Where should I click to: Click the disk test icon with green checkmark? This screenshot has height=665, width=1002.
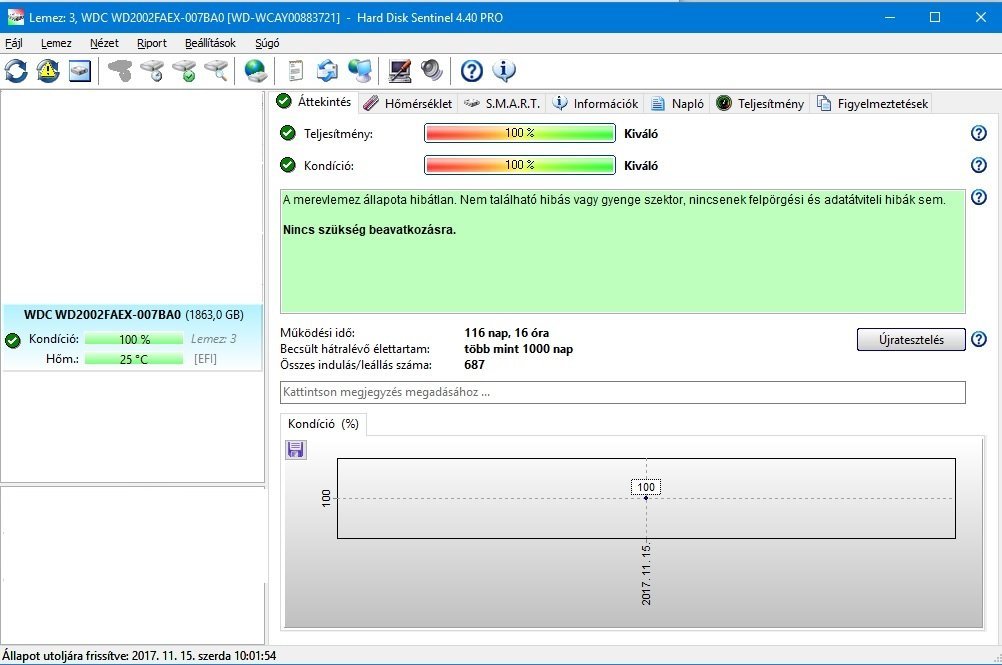pos(185,70)
